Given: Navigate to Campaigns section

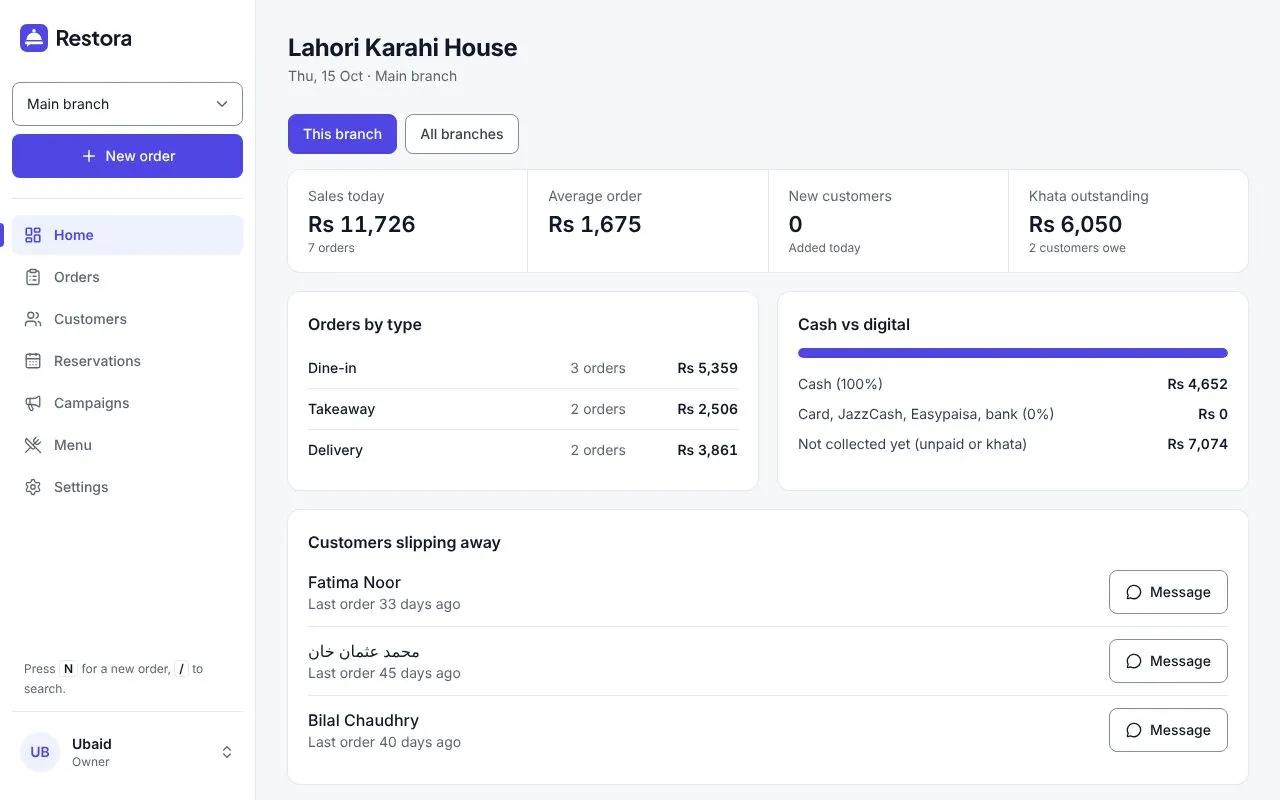Looking at the screenshot, I should pyautogui.click(x=127, y=403).
